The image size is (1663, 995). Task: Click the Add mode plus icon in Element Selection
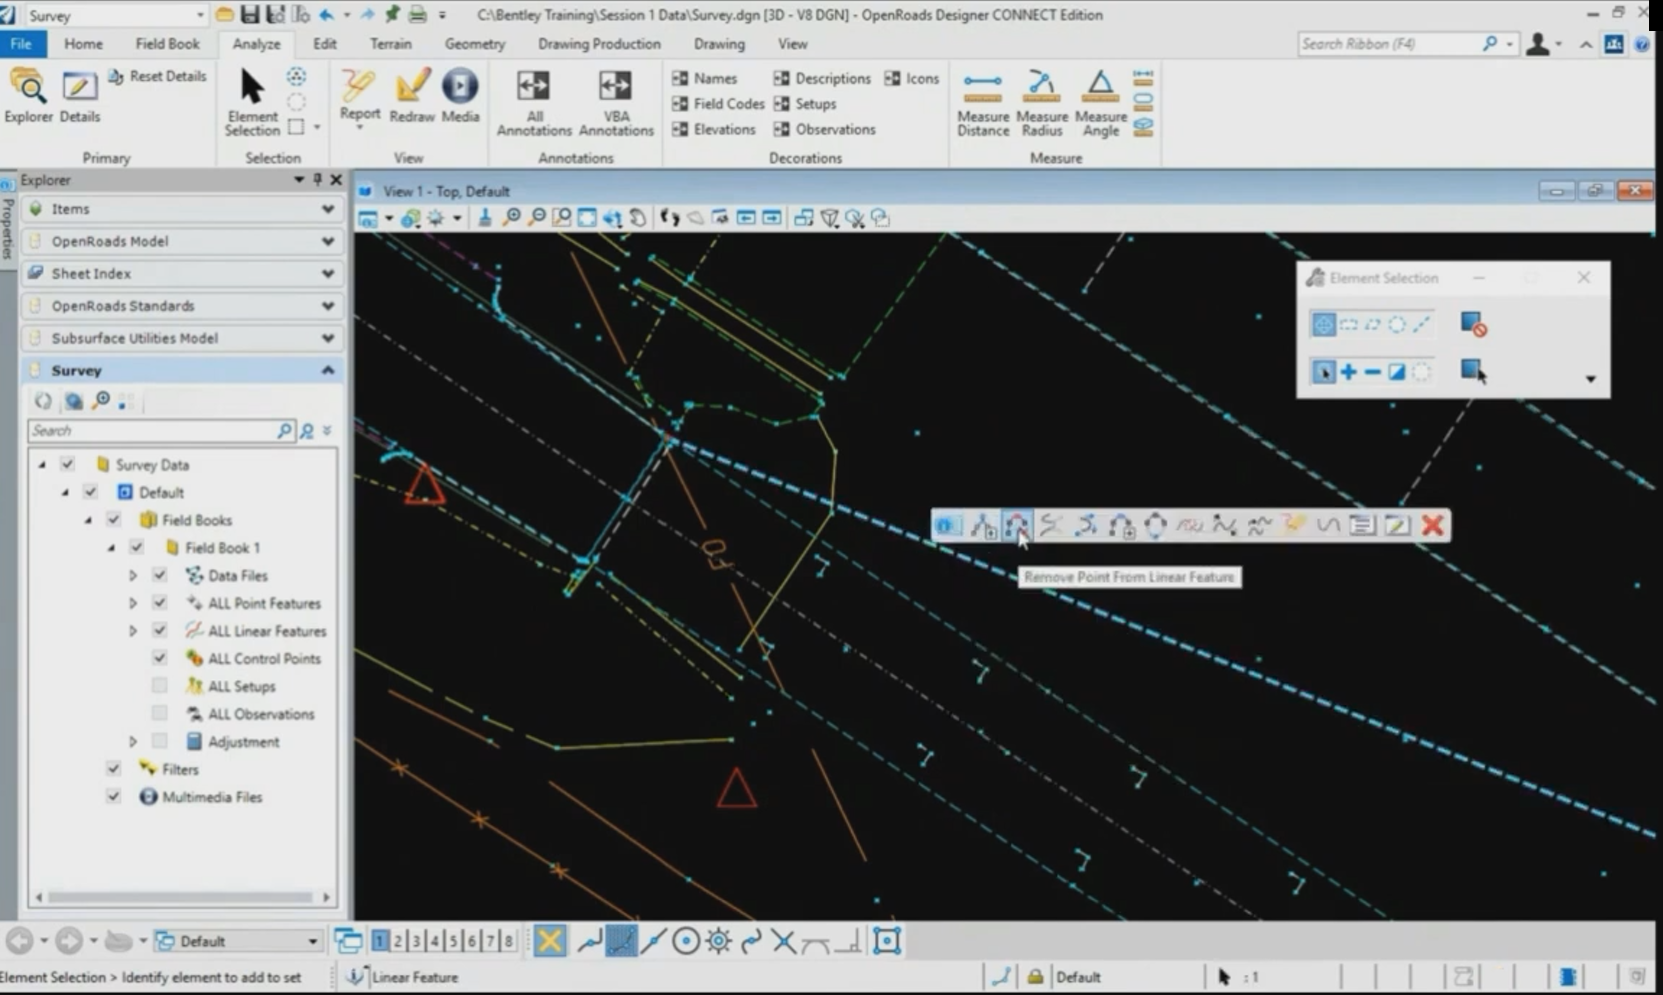tap(1348, 372)
